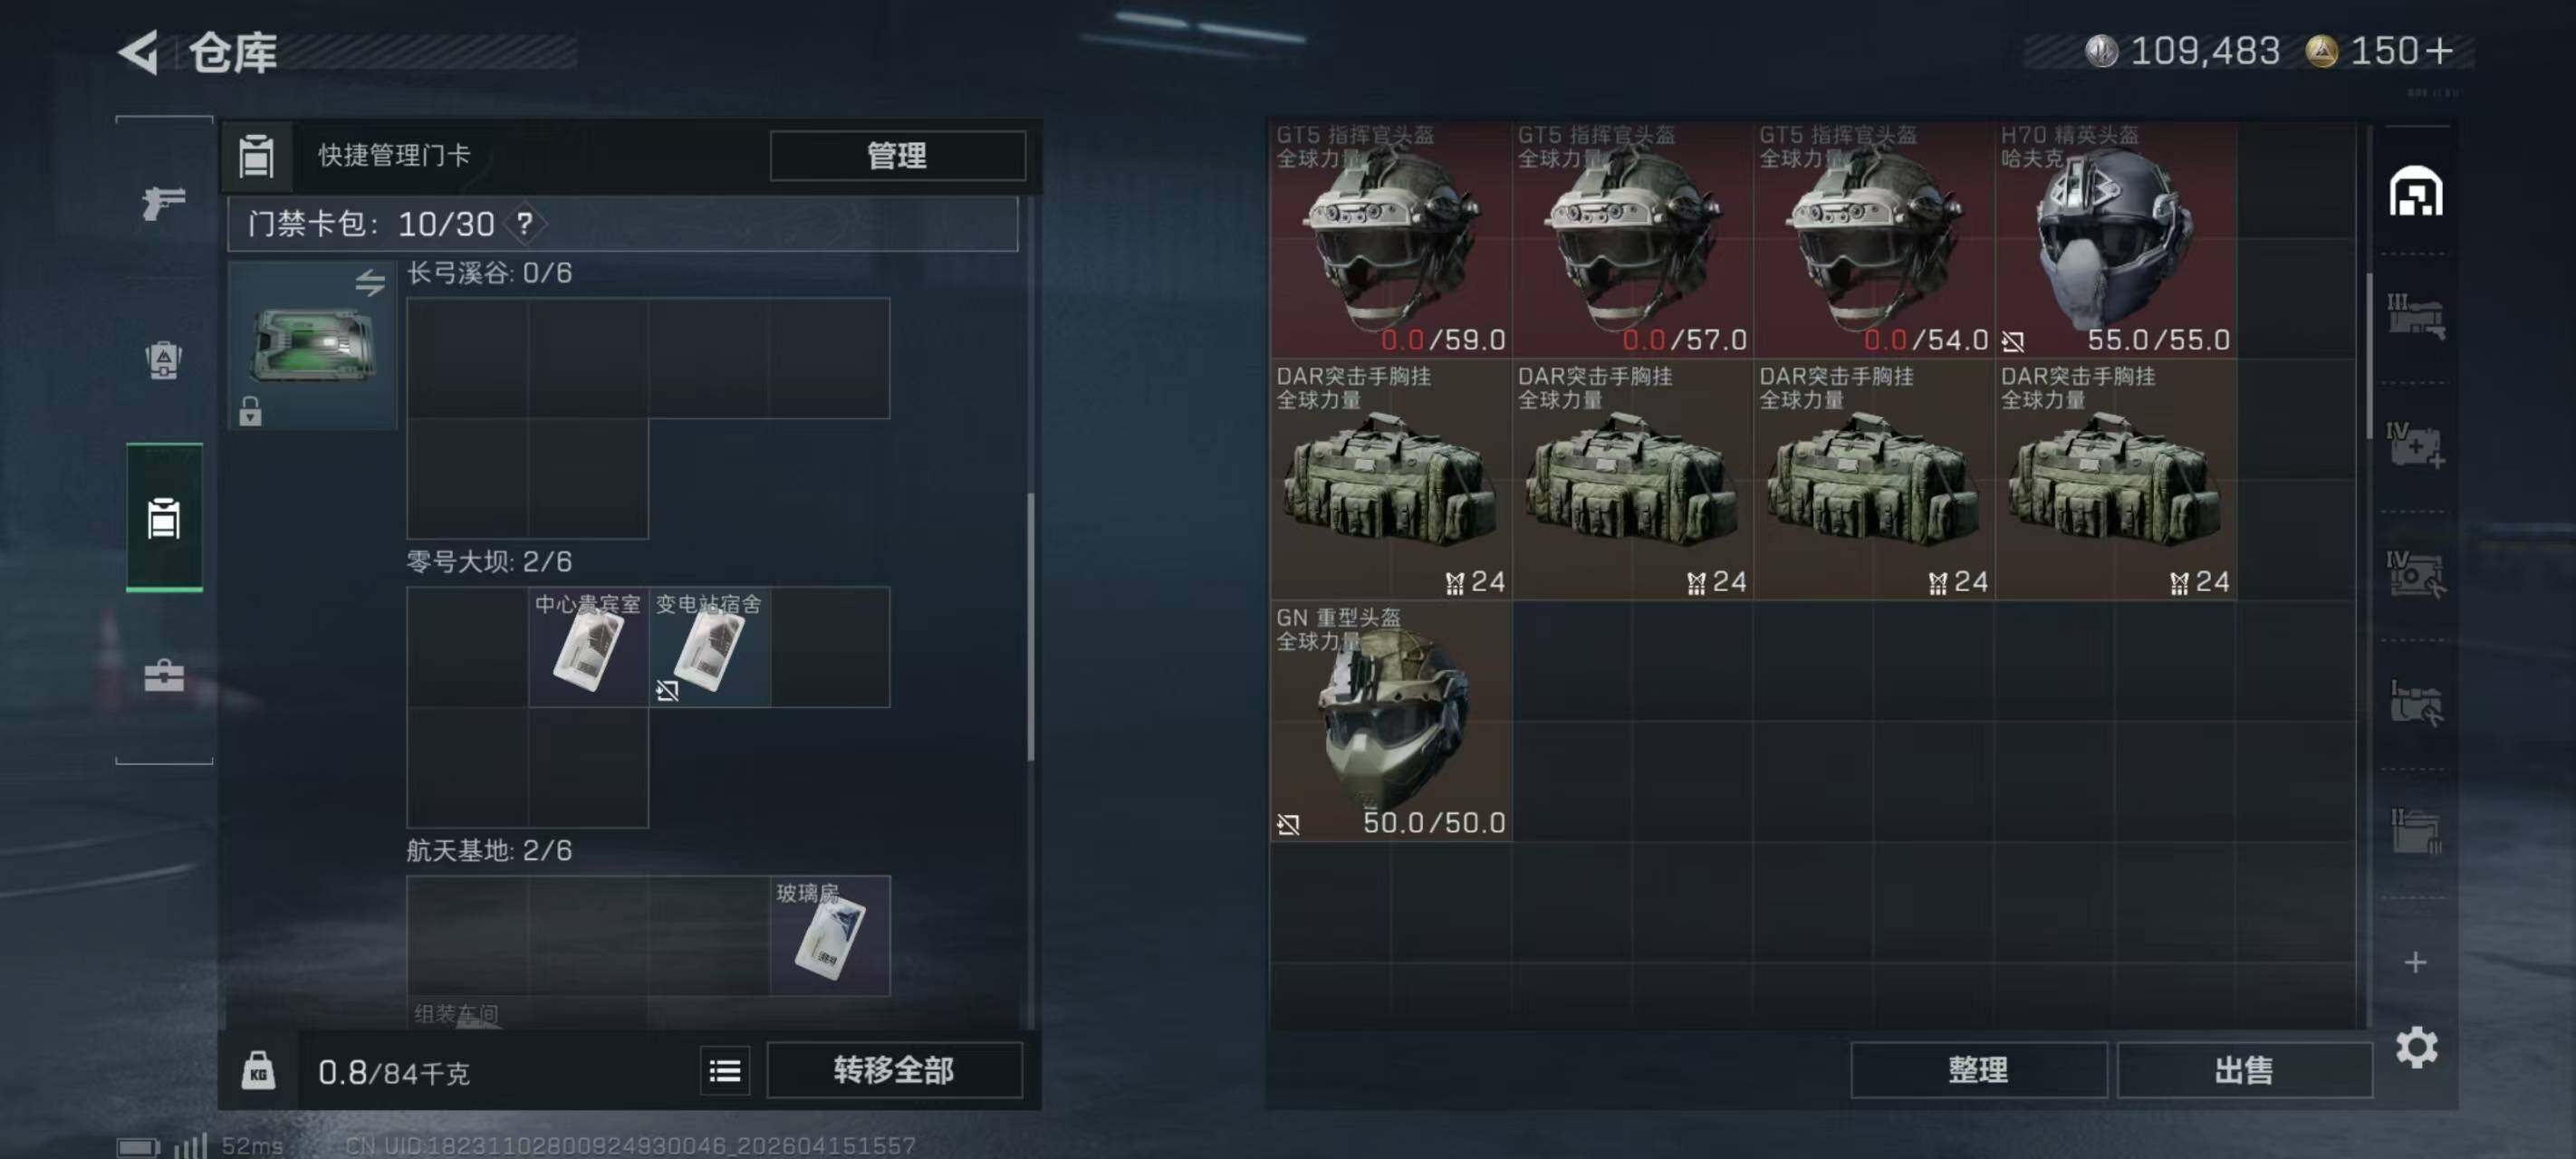Click the 整理 sort button

point(1978,1070)
